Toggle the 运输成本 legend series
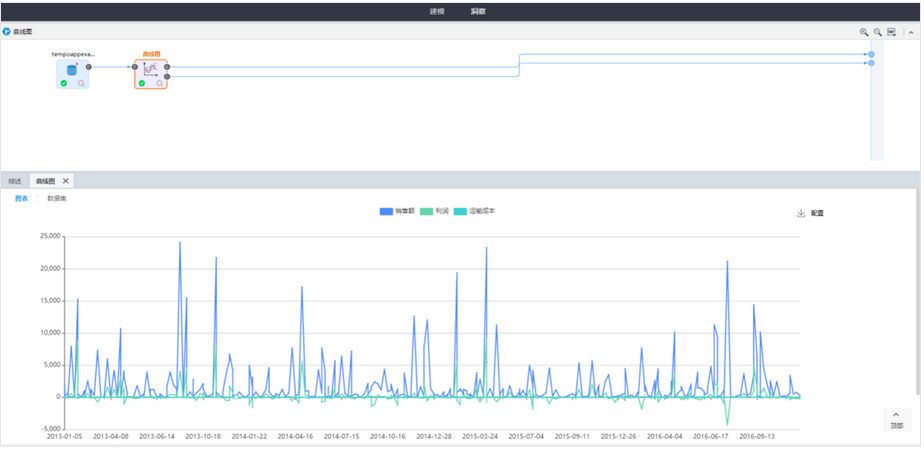924x450 pixels. 474,211
